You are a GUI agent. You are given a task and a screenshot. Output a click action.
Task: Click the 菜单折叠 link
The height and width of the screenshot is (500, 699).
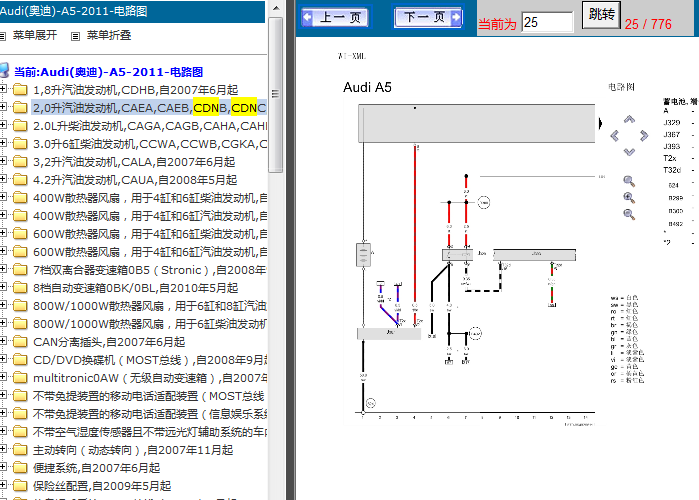109,35
